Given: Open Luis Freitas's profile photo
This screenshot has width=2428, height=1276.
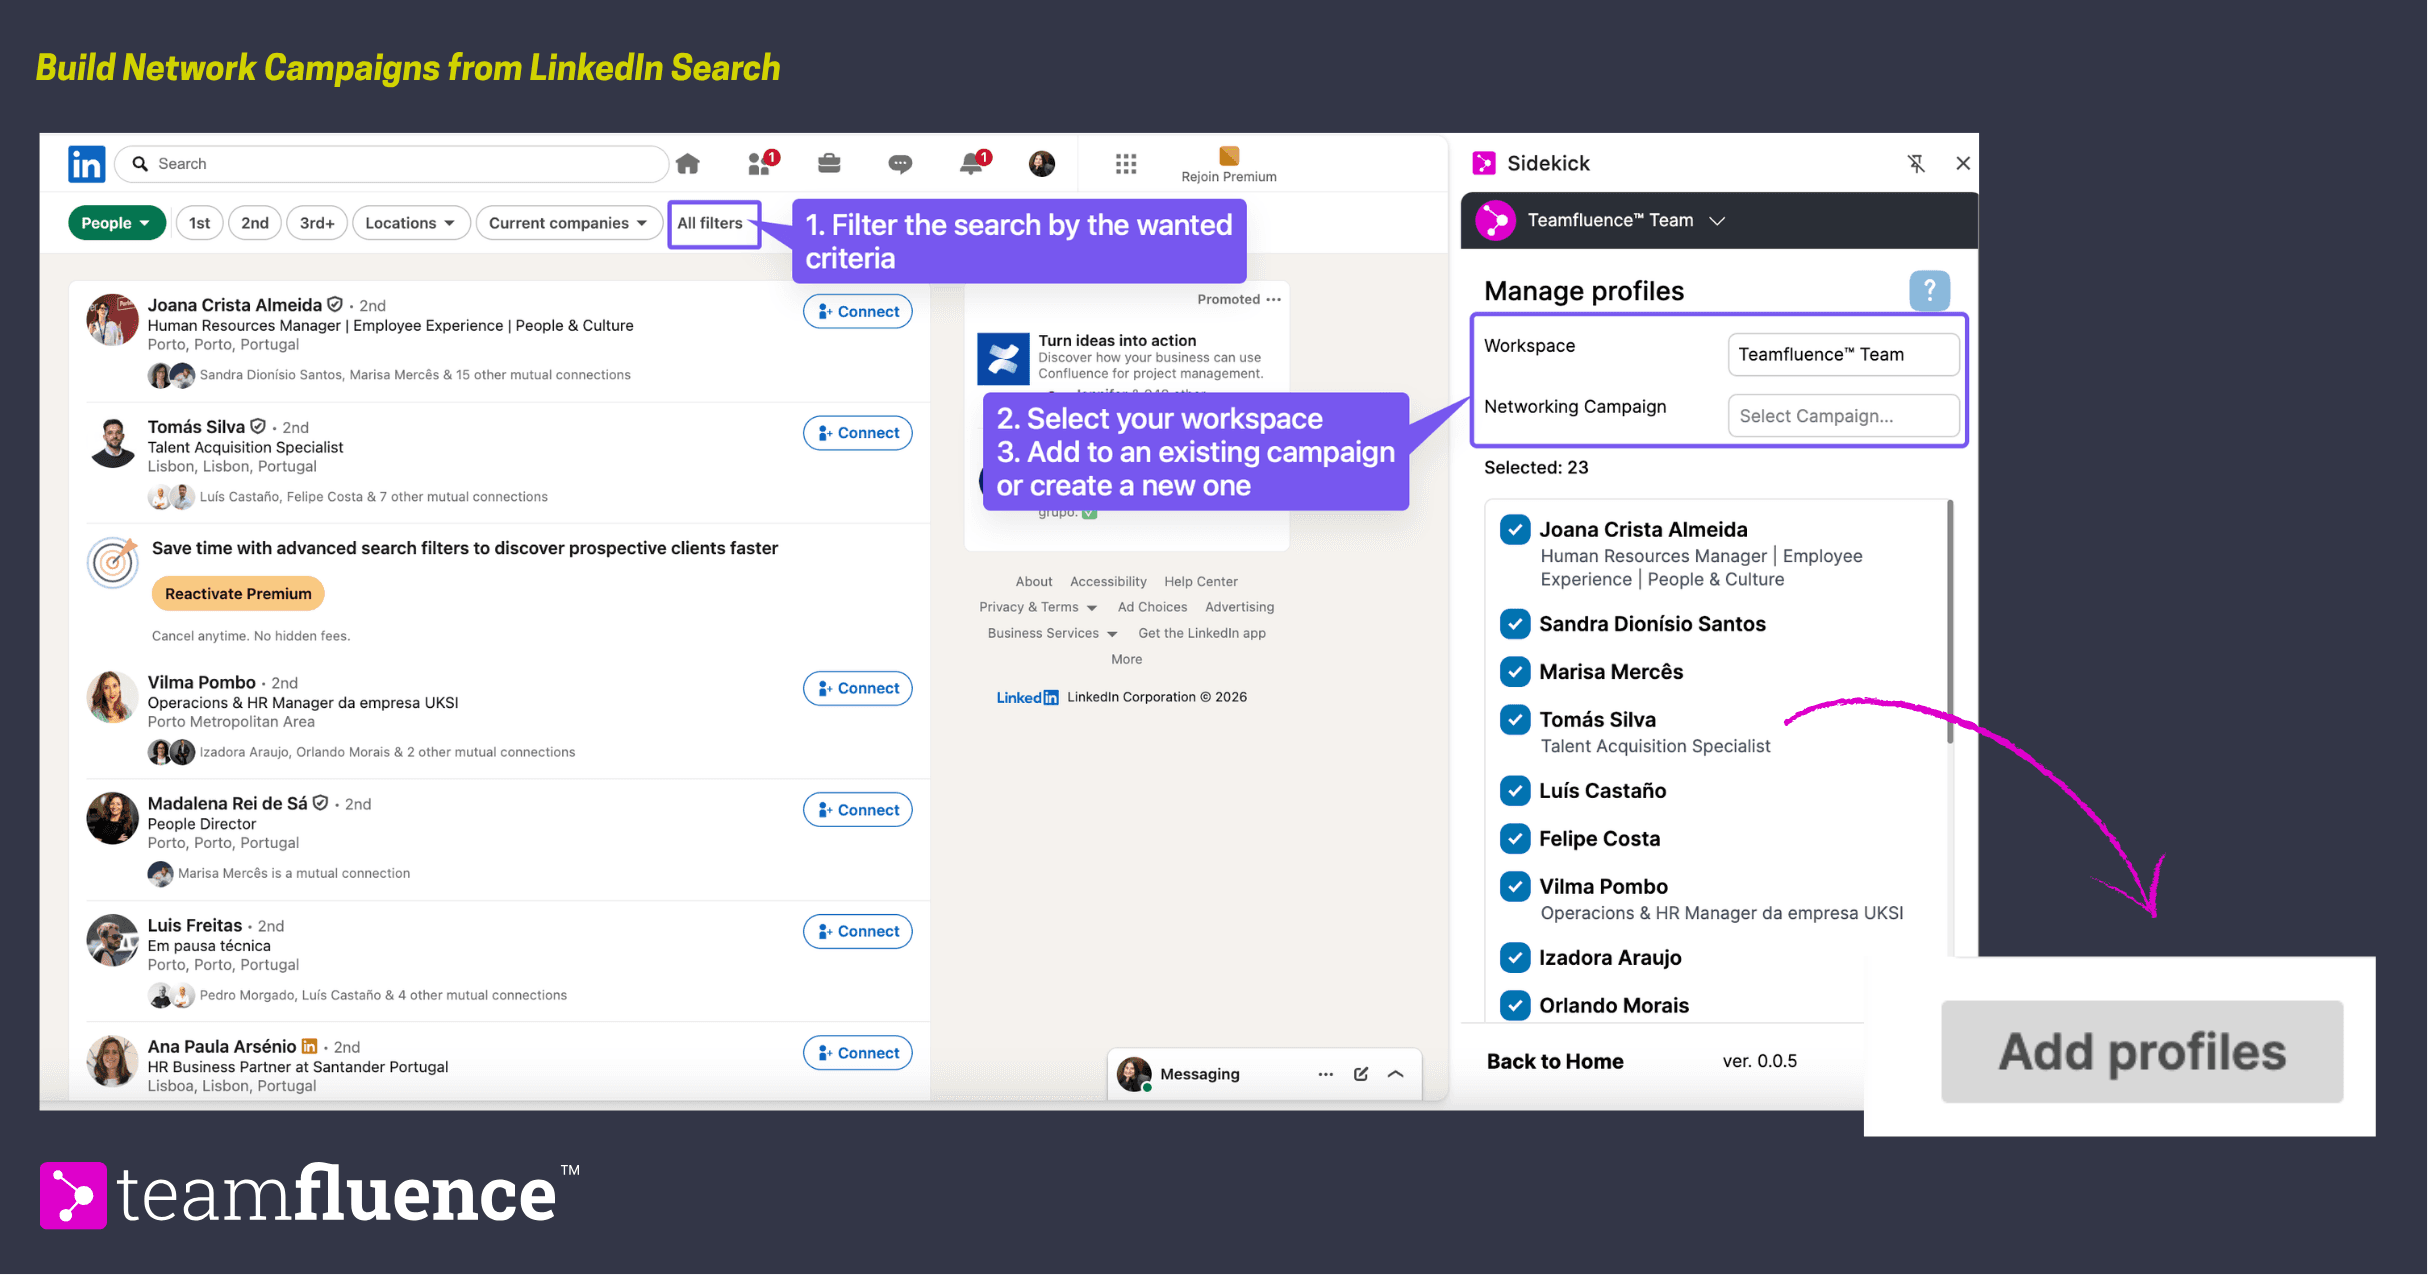Looking at the screenshot, I should pyautogui.click(x=112, y=940).
